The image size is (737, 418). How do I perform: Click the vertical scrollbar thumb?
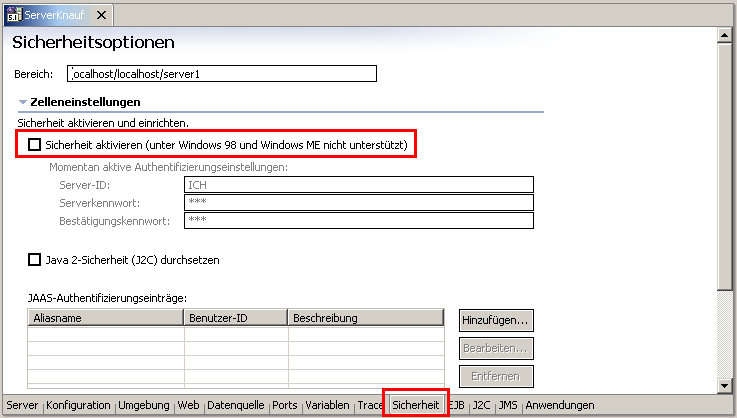(724, 166)
